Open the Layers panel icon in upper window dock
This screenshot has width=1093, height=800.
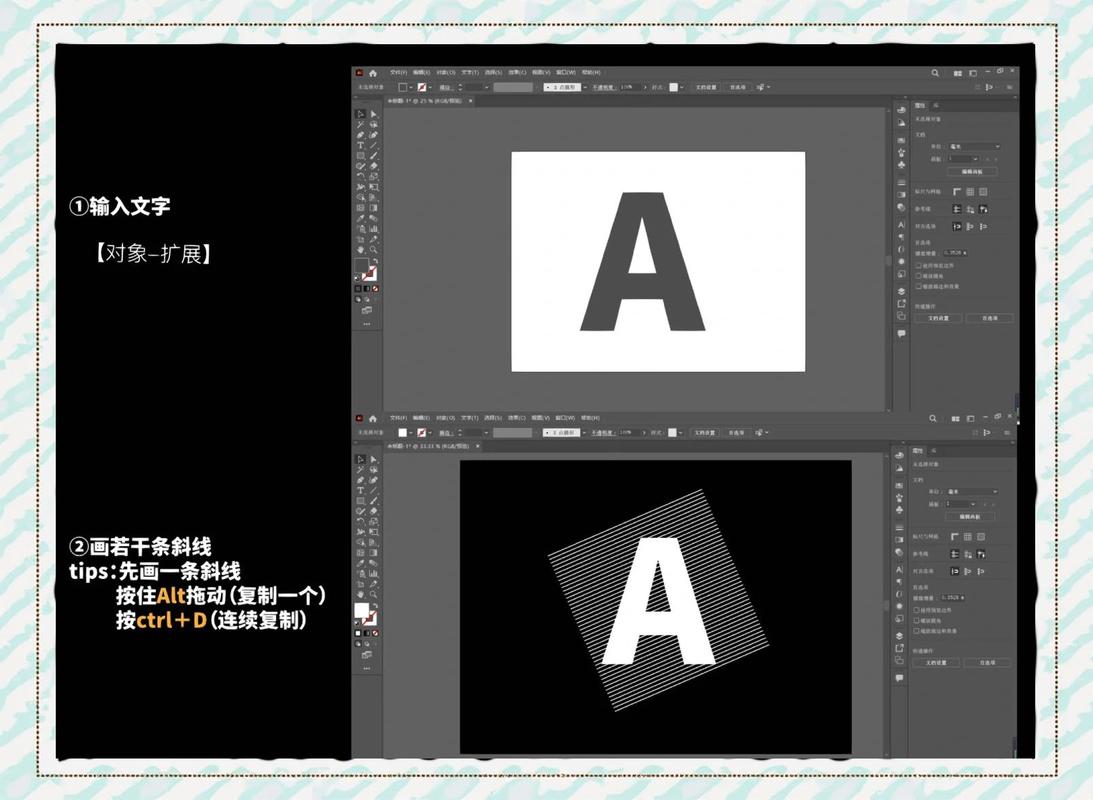click(901, 291)
